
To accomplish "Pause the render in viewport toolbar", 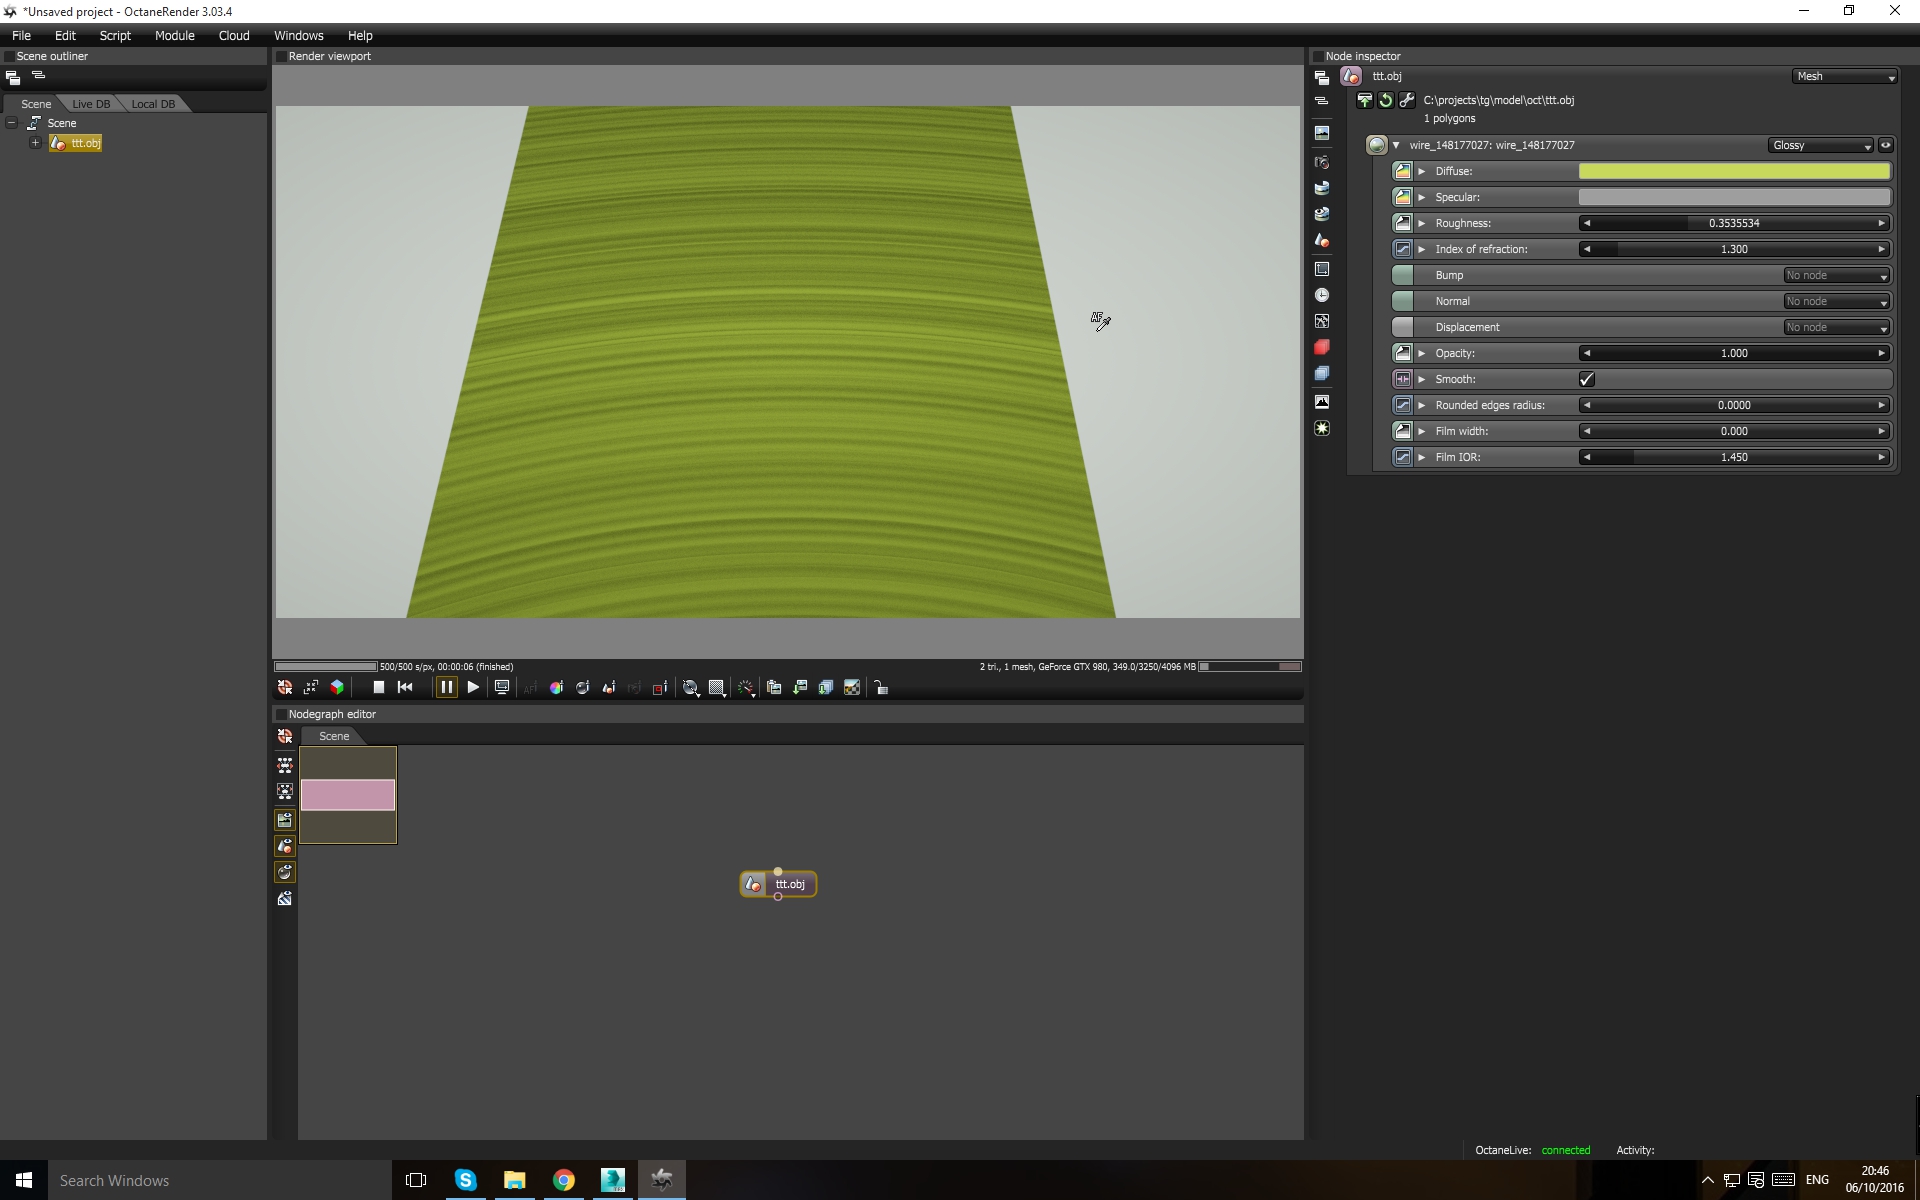I will tap(446, 687).
